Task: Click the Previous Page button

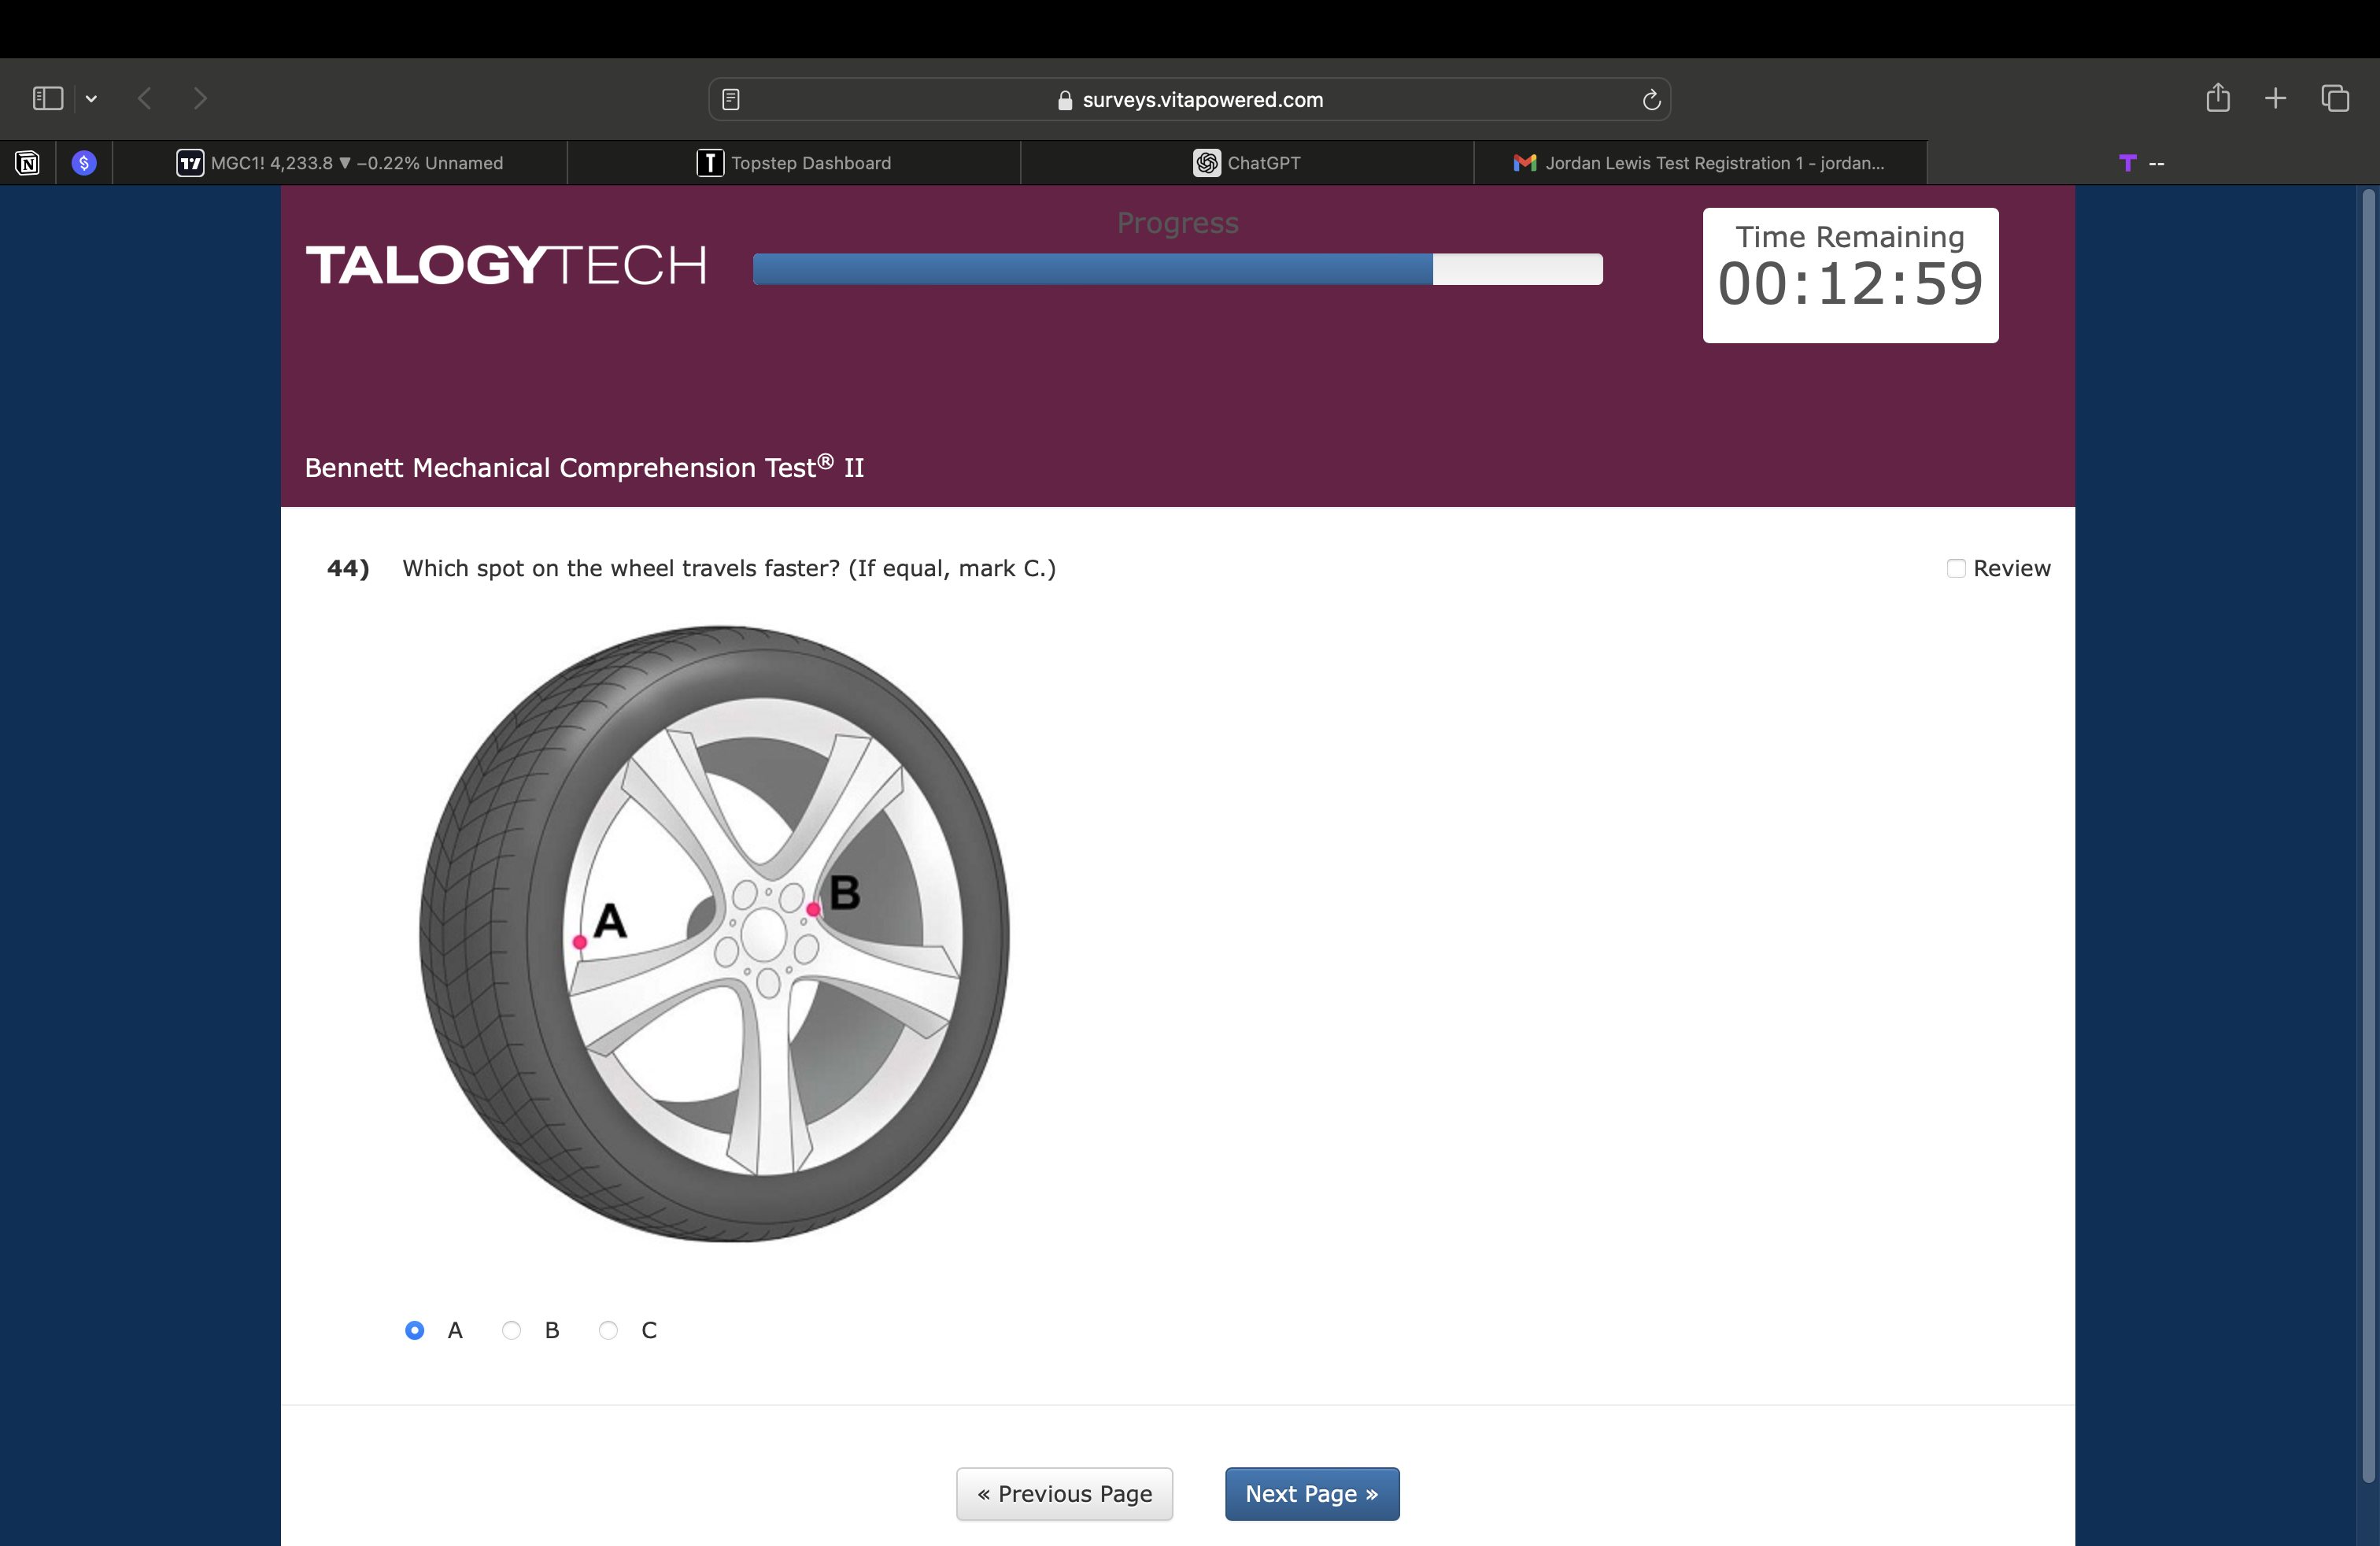Action: click(x=1064, y=1493)
